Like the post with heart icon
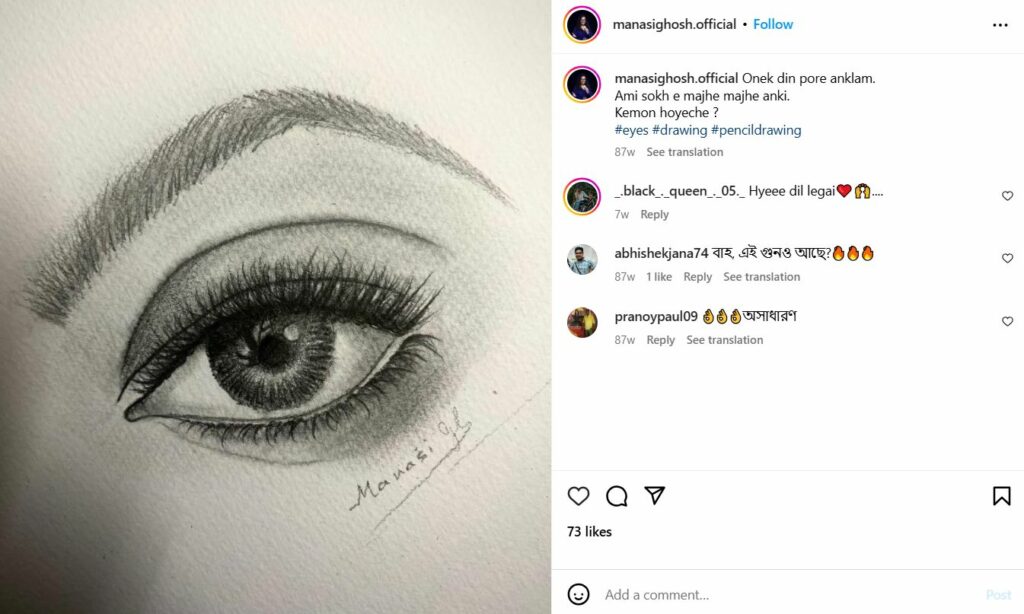The image size is (1024, 614). pos(578,496)
